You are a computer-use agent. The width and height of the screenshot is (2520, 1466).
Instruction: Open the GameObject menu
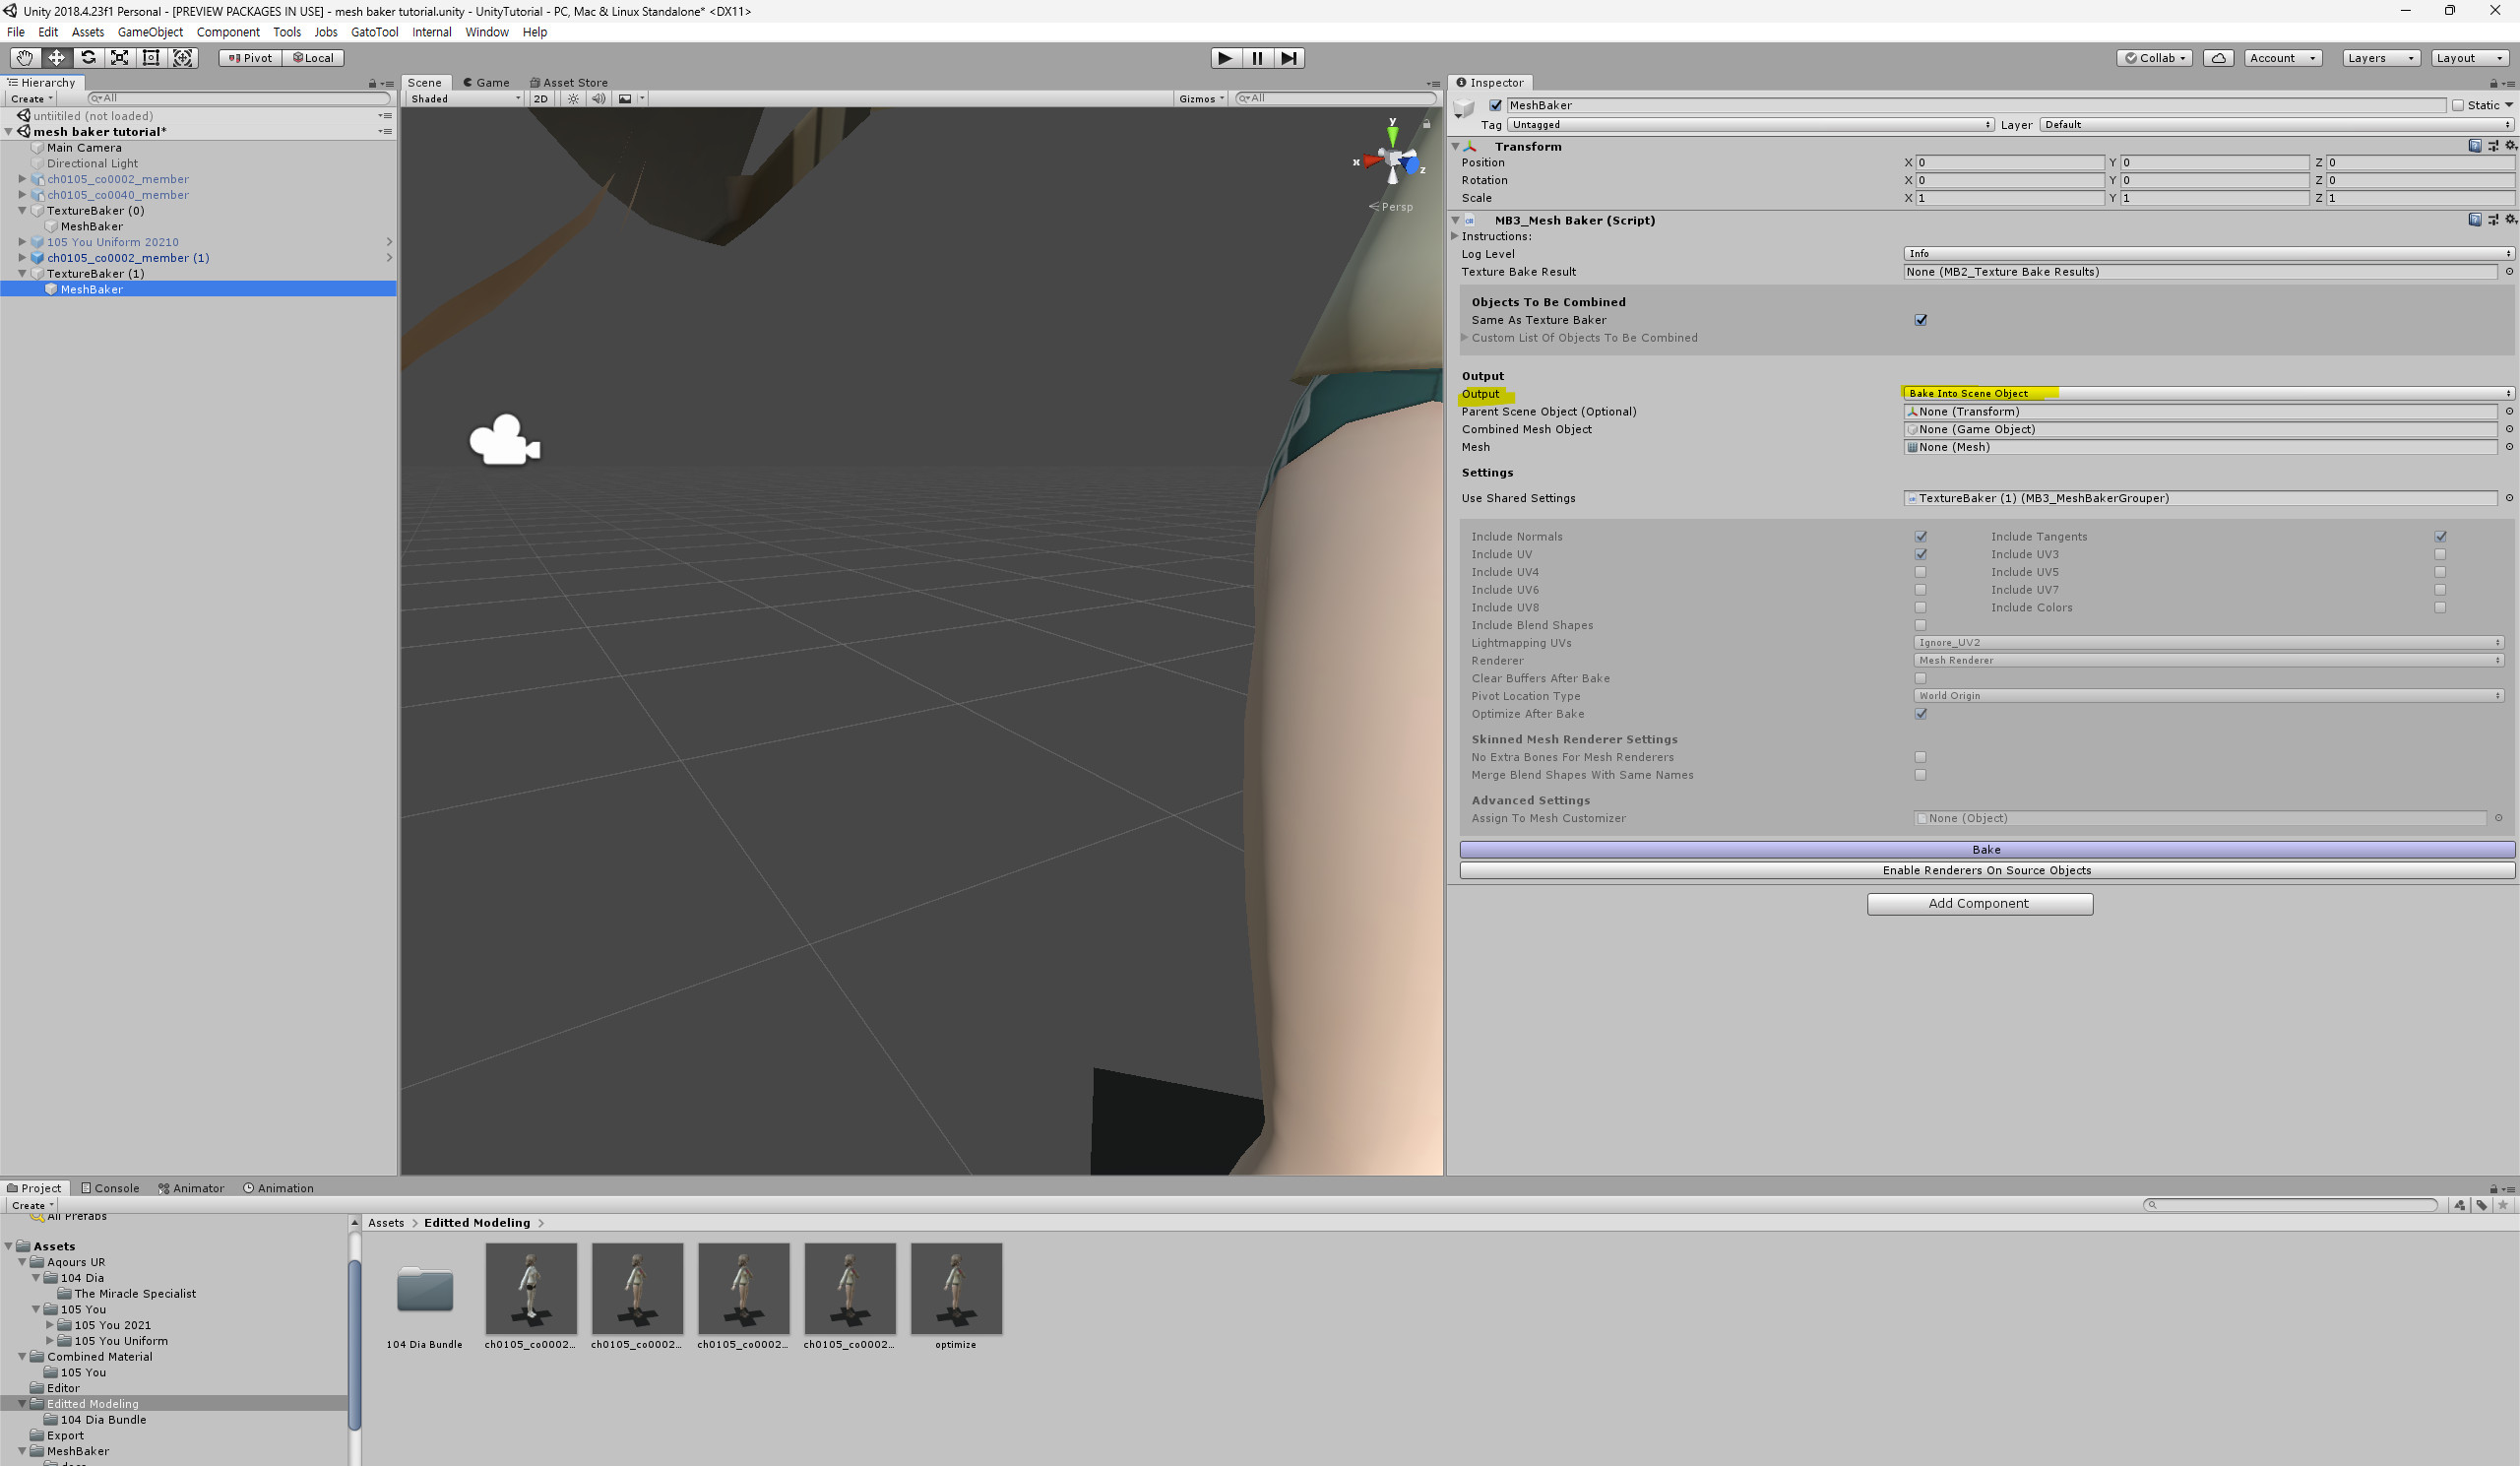[150, 32]
